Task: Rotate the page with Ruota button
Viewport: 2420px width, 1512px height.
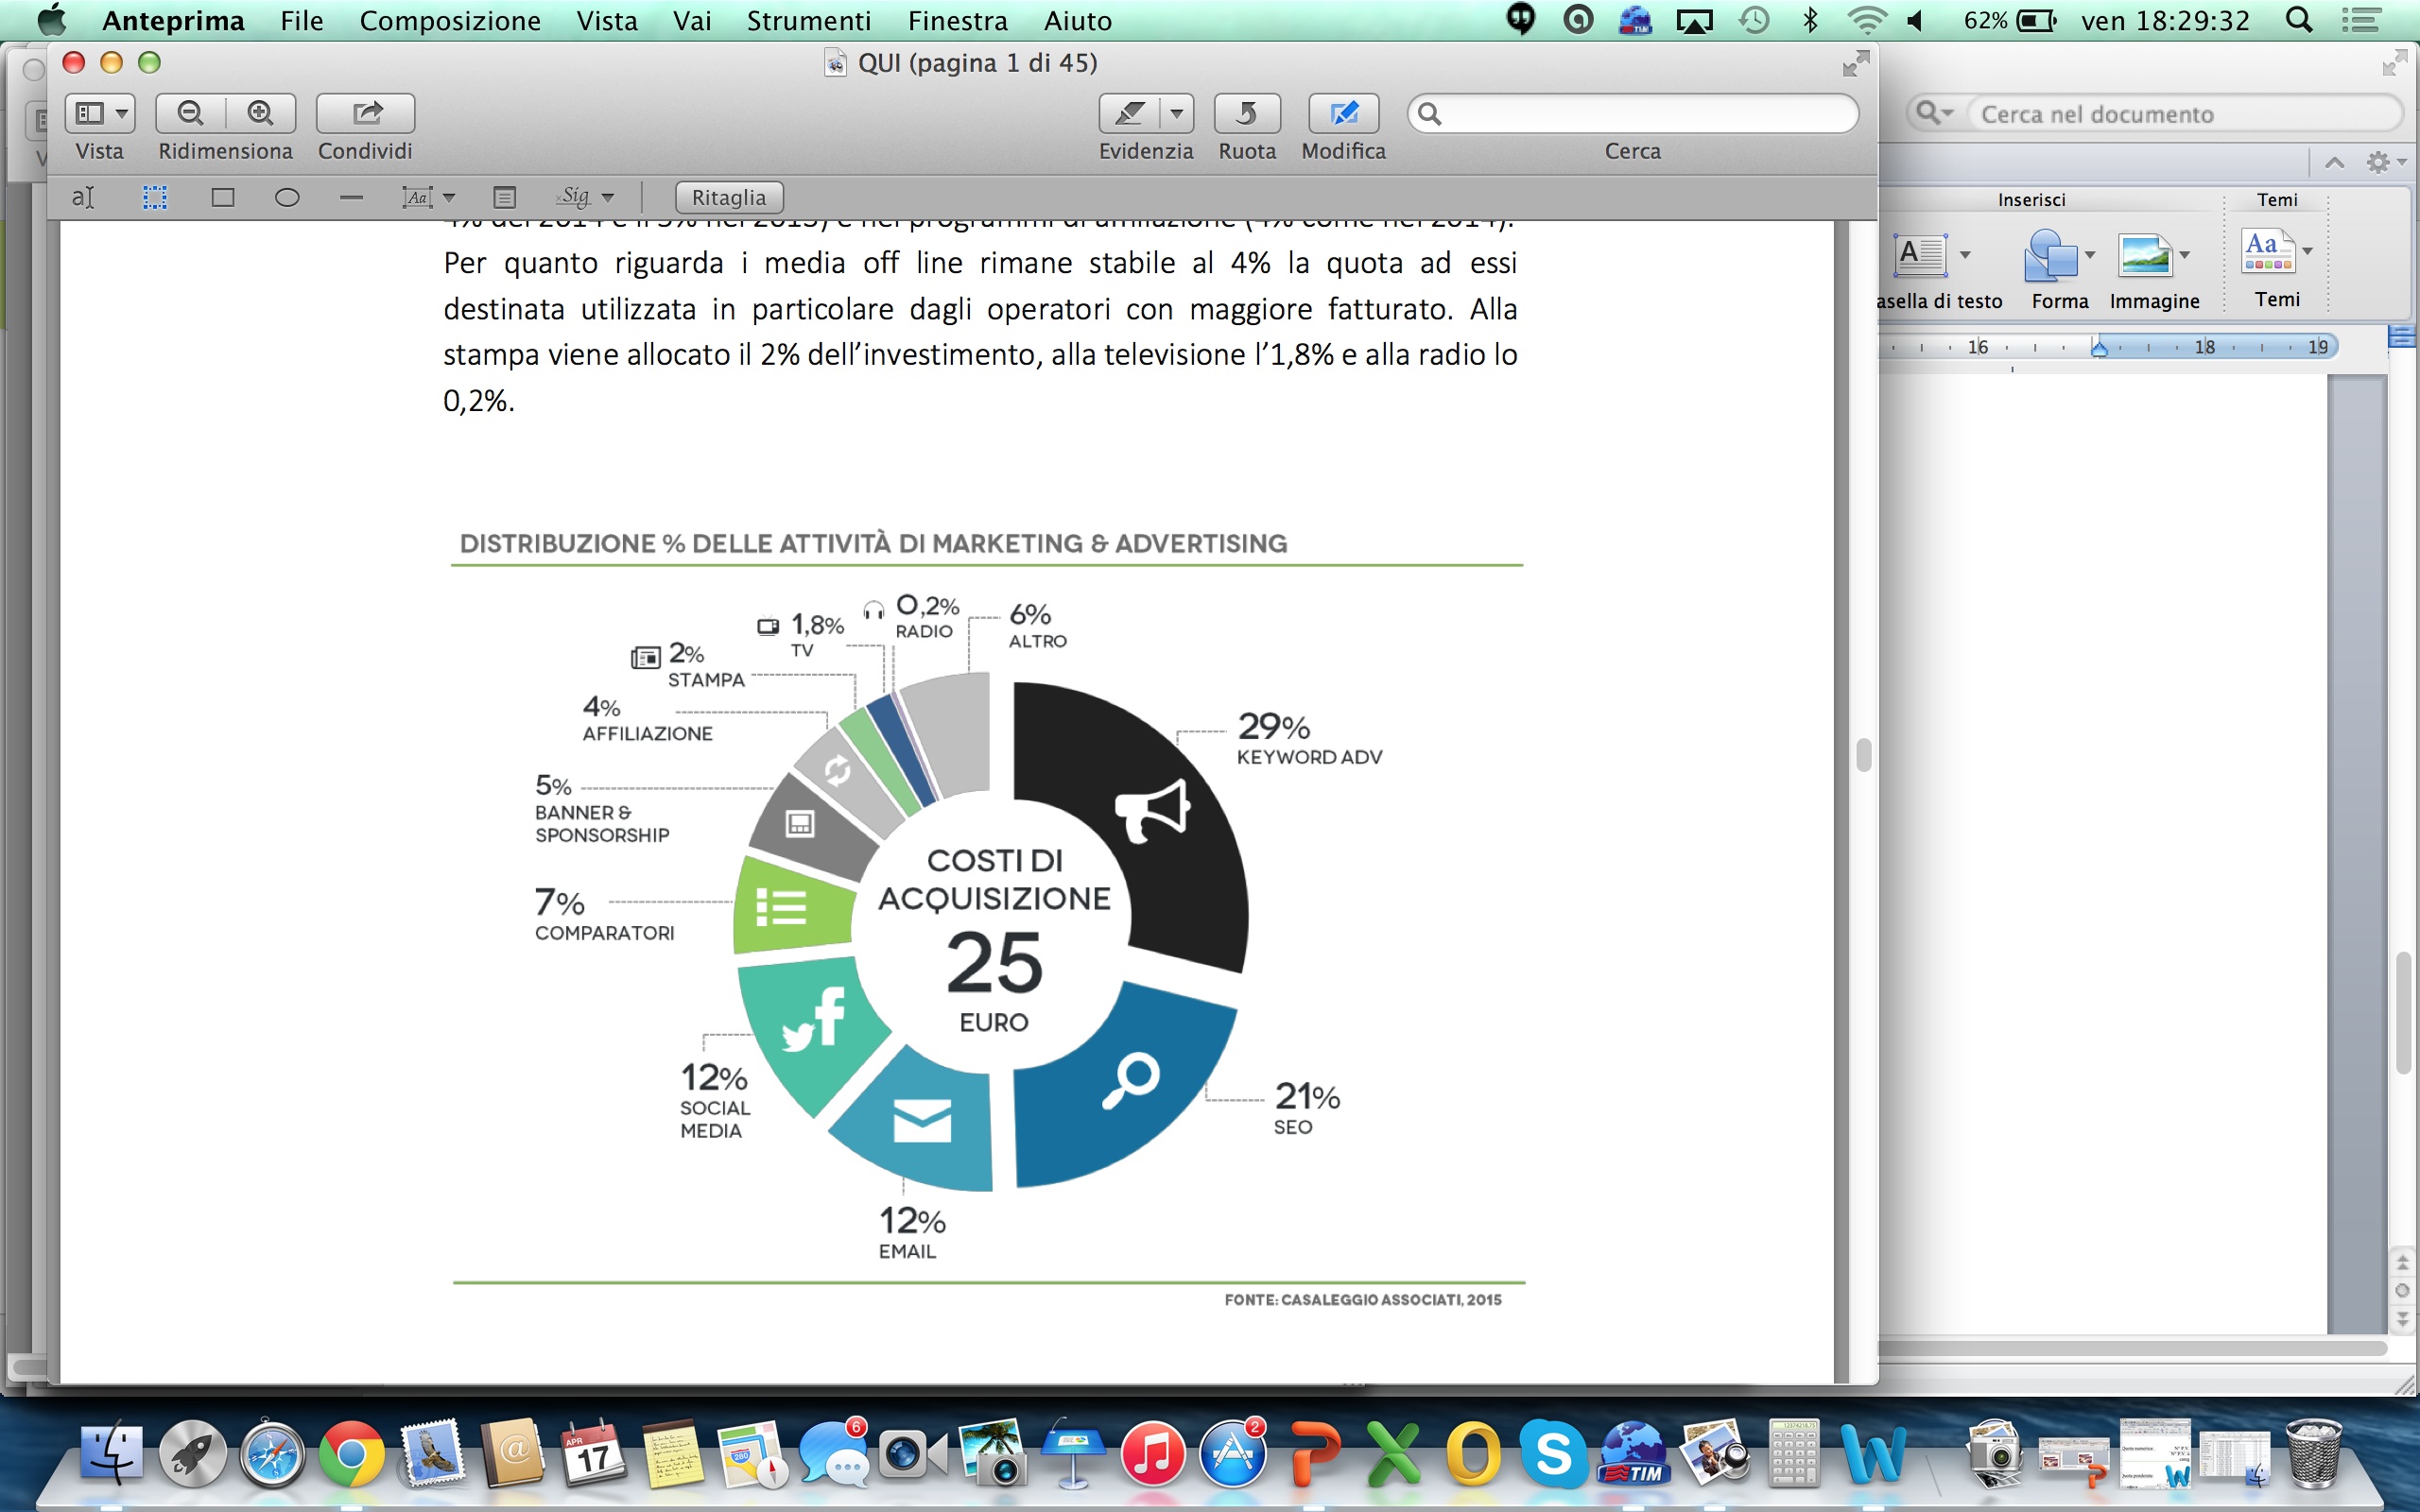Action: point(1246,113)
